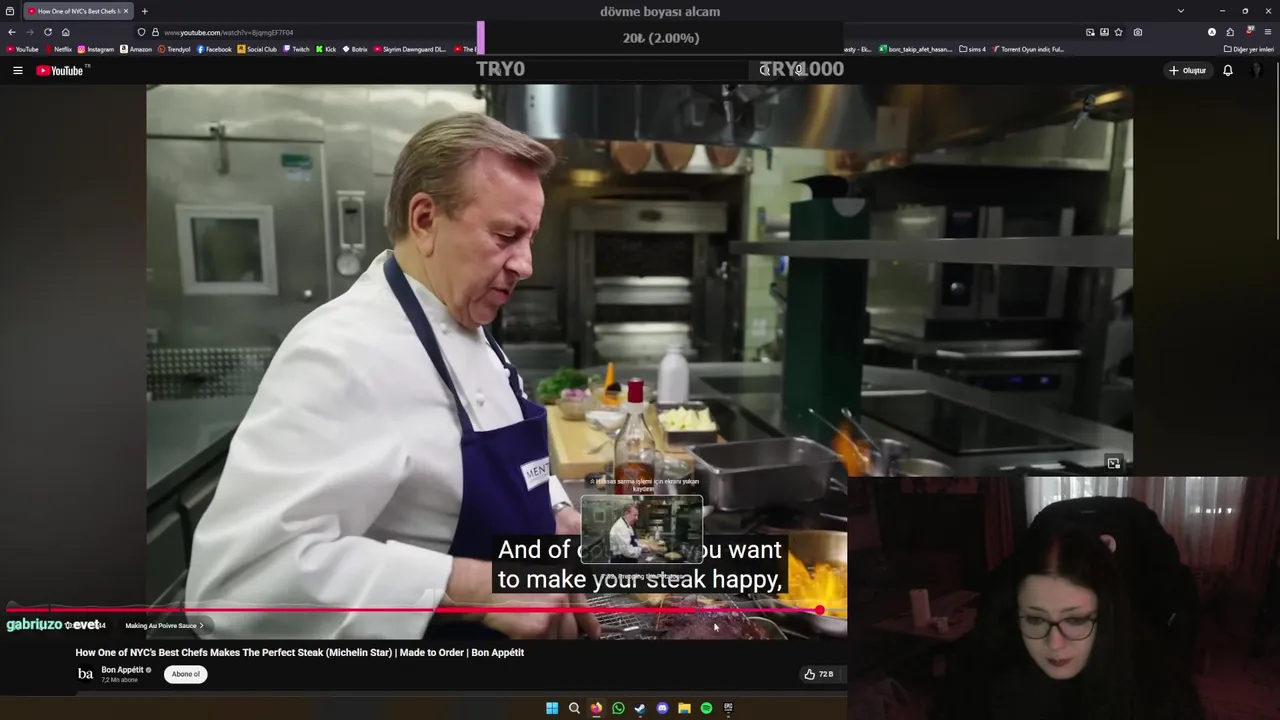The height and width of the screenshot is (720, 1280).
Task: Open Steam from the taskbar
Action: [x=640, y=708]
